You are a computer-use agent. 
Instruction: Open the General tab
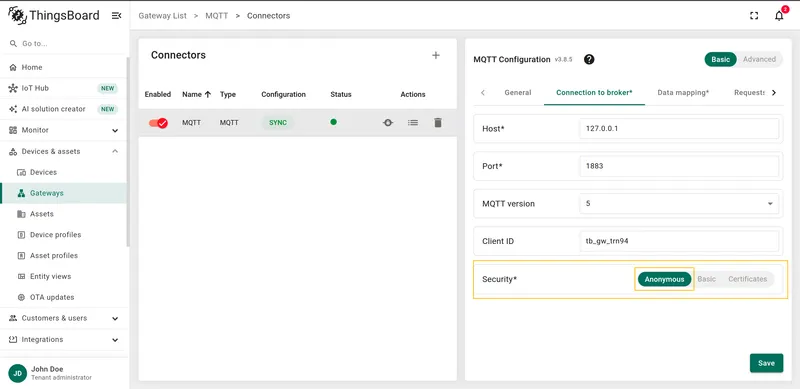click(x=518, y=92)
